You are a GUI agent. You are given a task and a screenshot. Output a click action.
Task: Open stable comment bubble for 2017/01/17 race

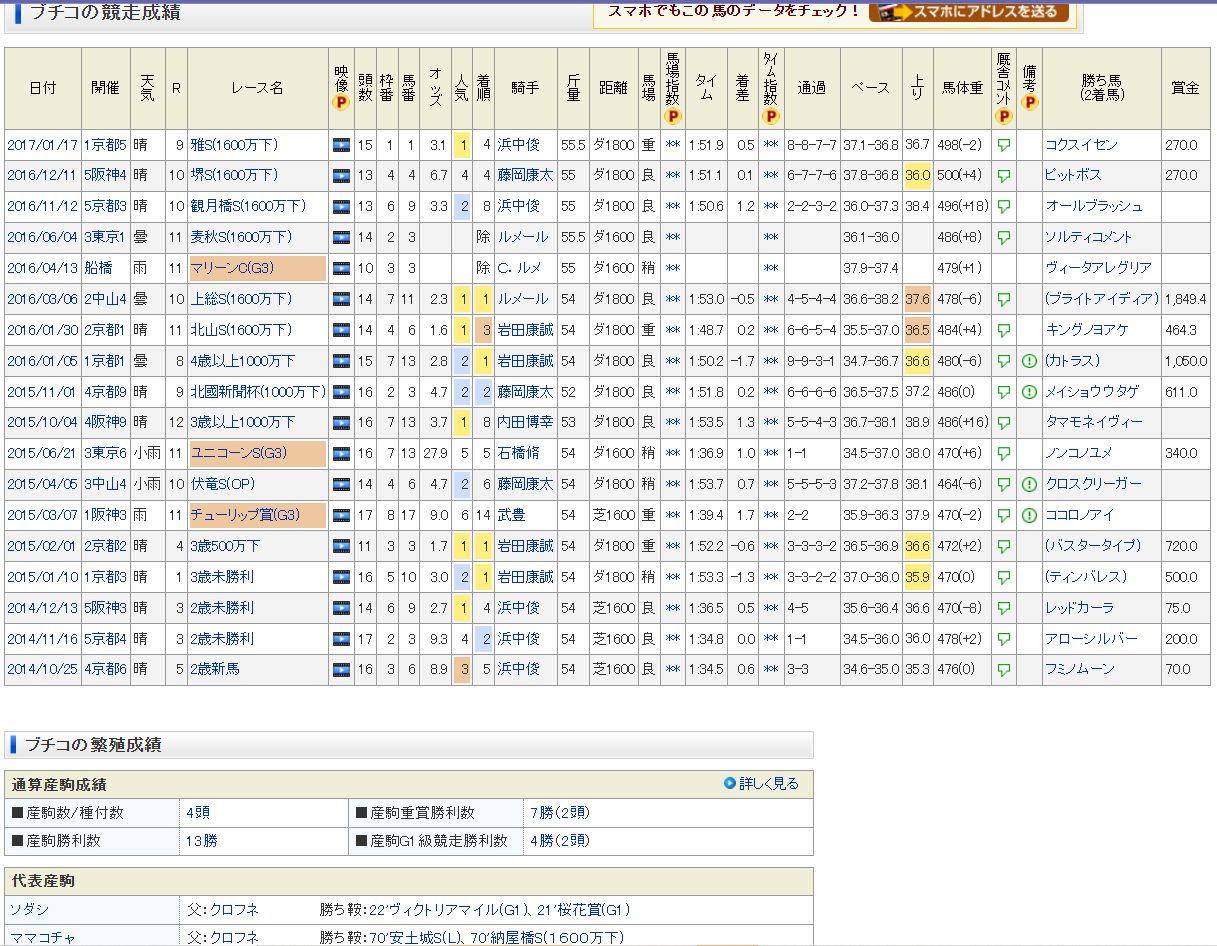[1003, 145]
